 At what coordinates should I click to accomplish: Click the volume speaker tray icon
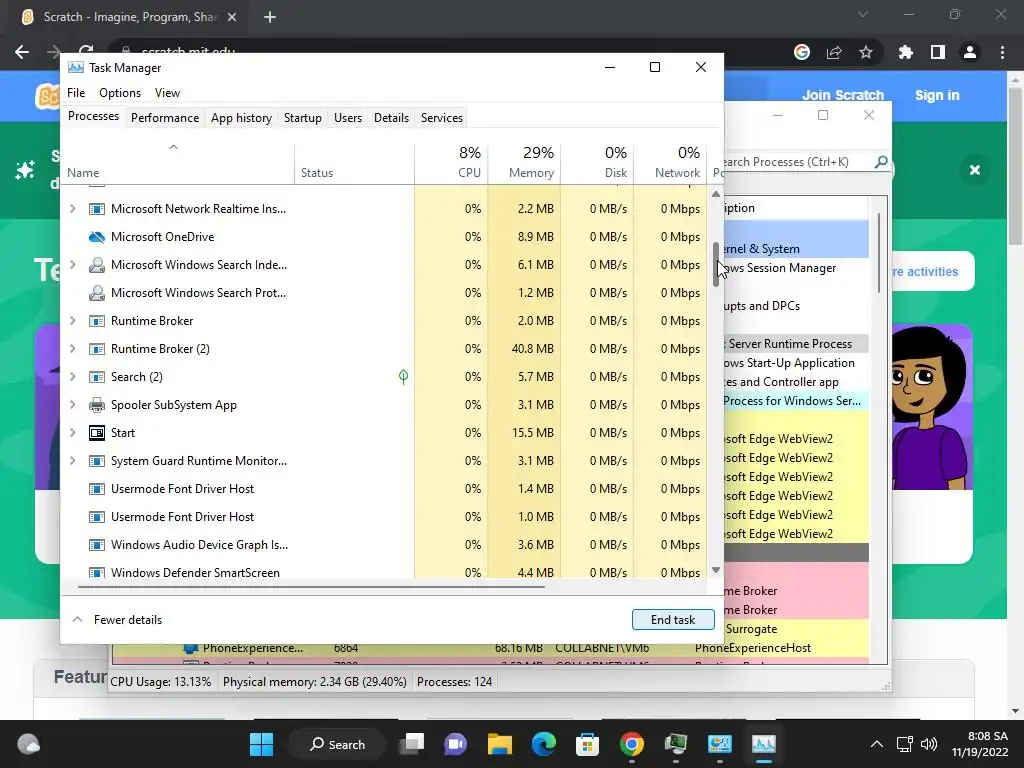(929, 744)
